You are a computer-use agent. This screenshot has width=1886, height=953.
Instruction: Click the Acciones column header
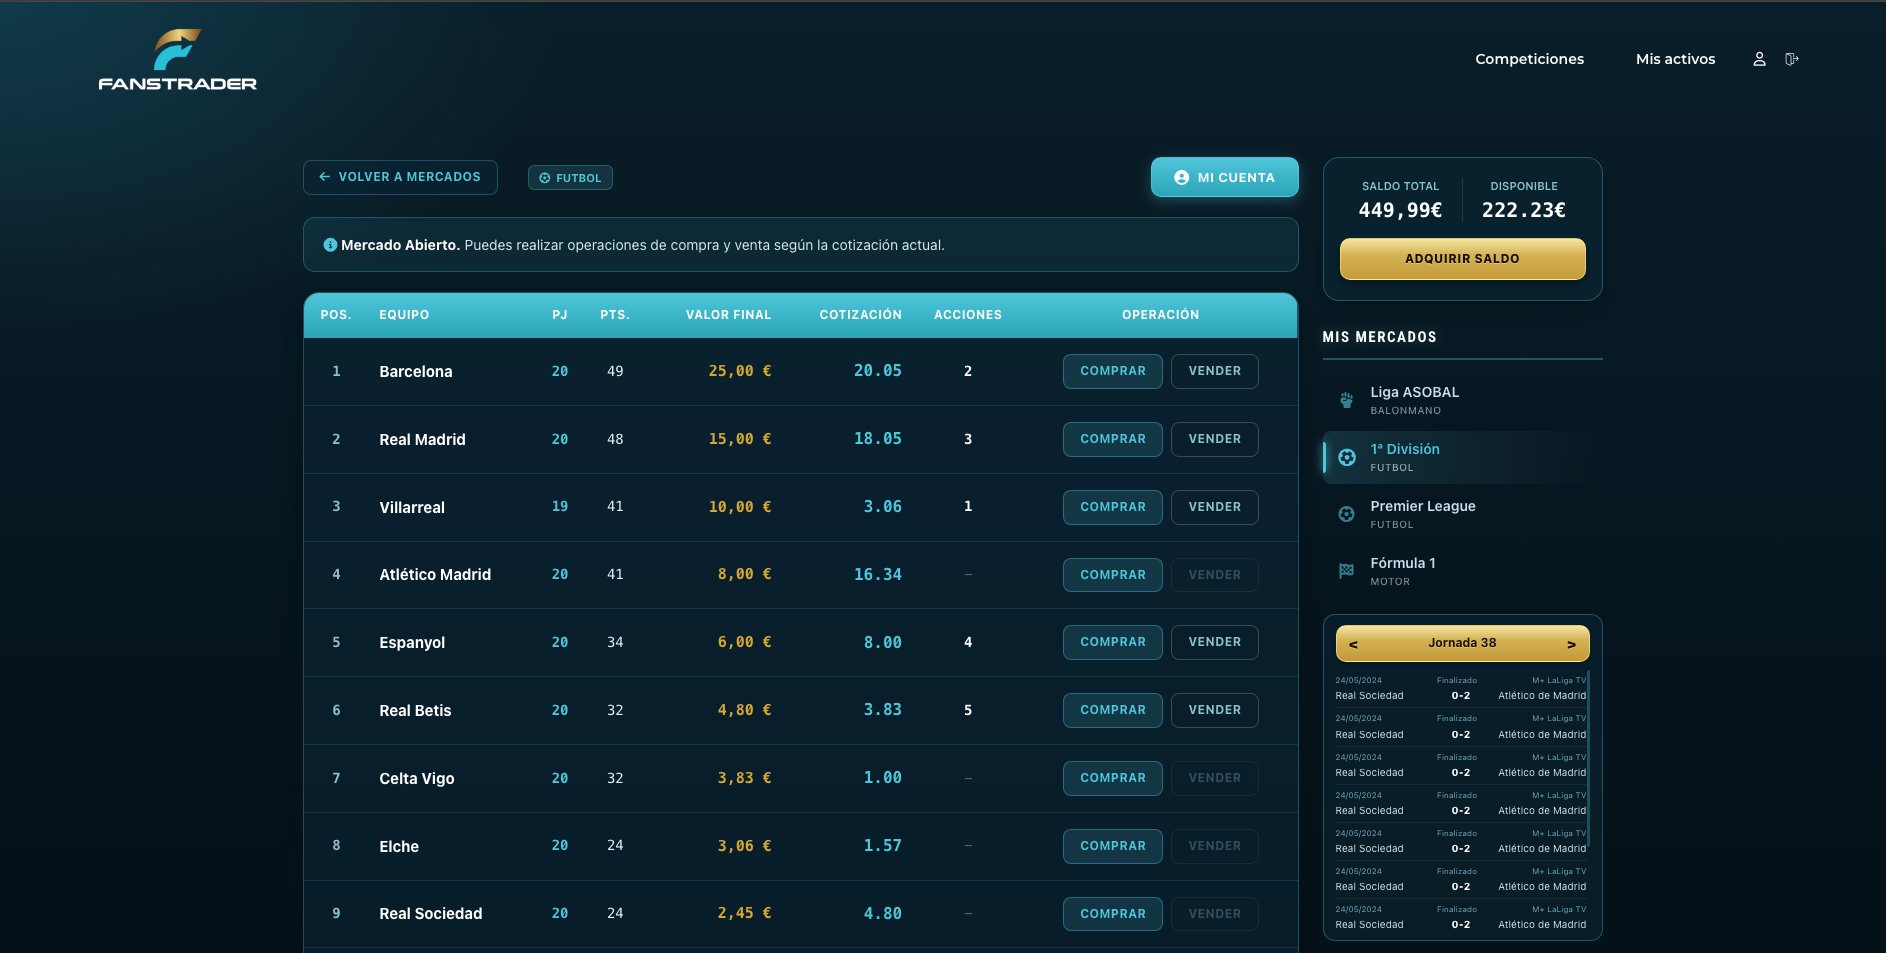click(967, 315)
